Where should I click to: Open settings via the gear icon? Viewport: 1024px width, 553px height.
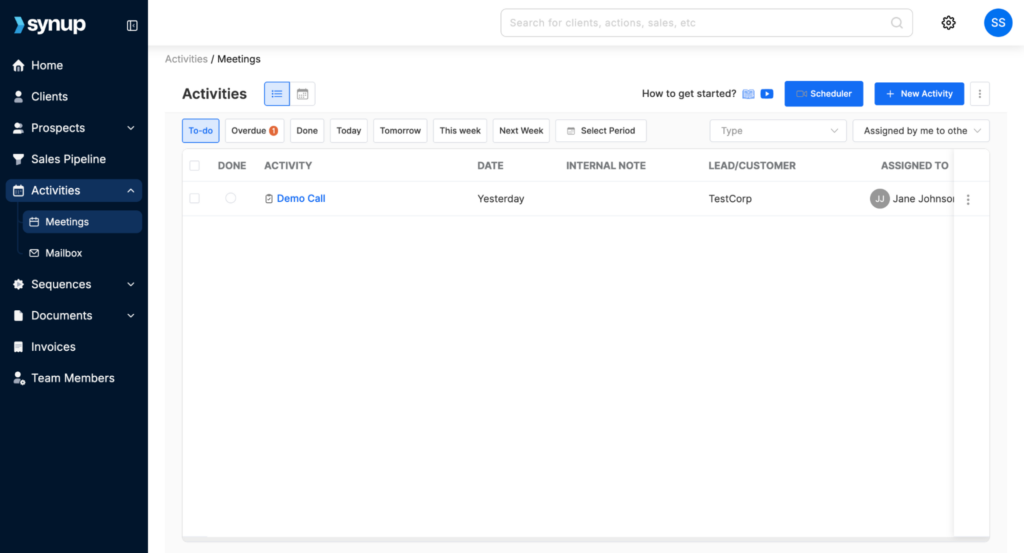pyautogui.click(x=948, y=23)
